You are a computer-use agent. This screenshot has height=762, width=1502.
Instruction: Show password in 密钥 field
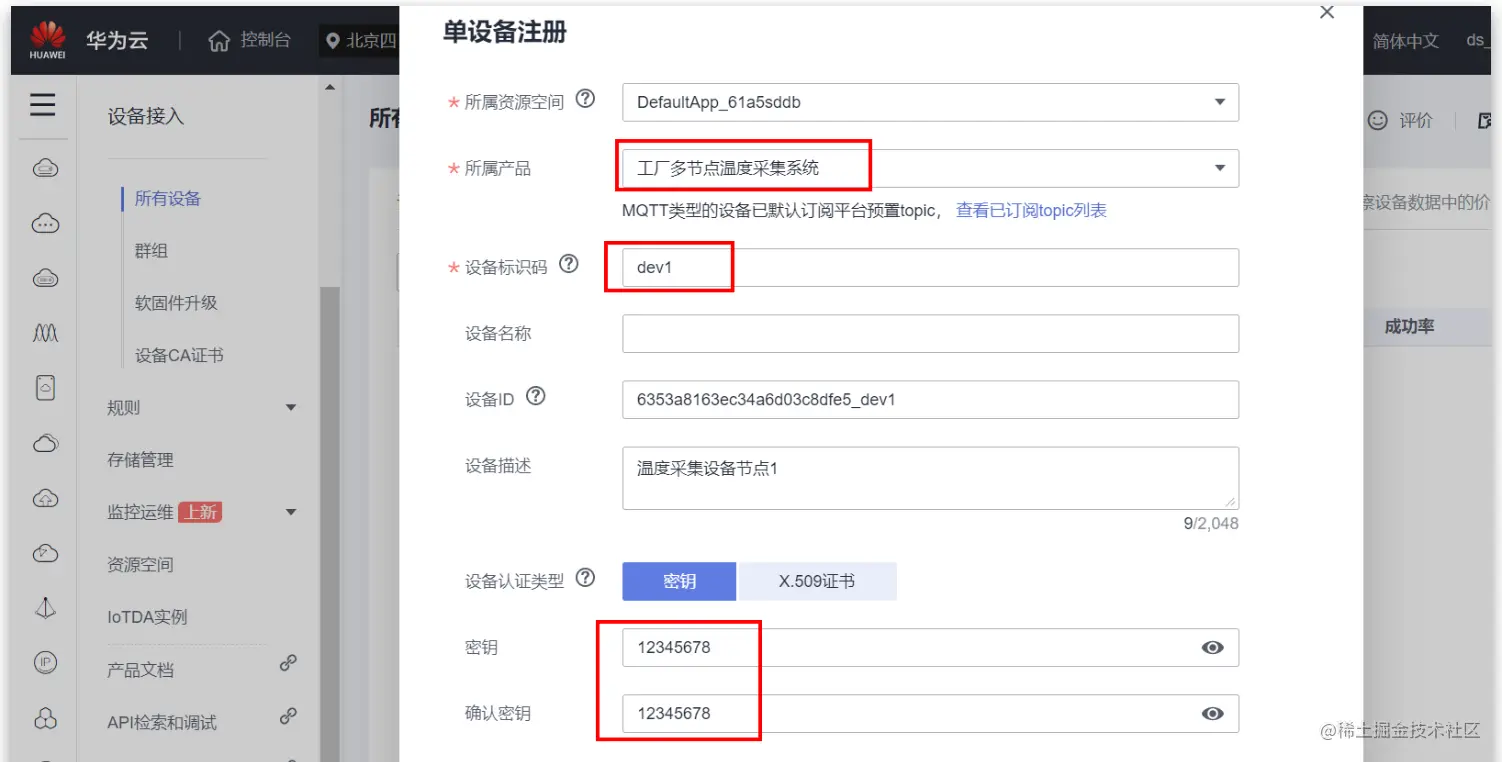tap(1212, 648)
